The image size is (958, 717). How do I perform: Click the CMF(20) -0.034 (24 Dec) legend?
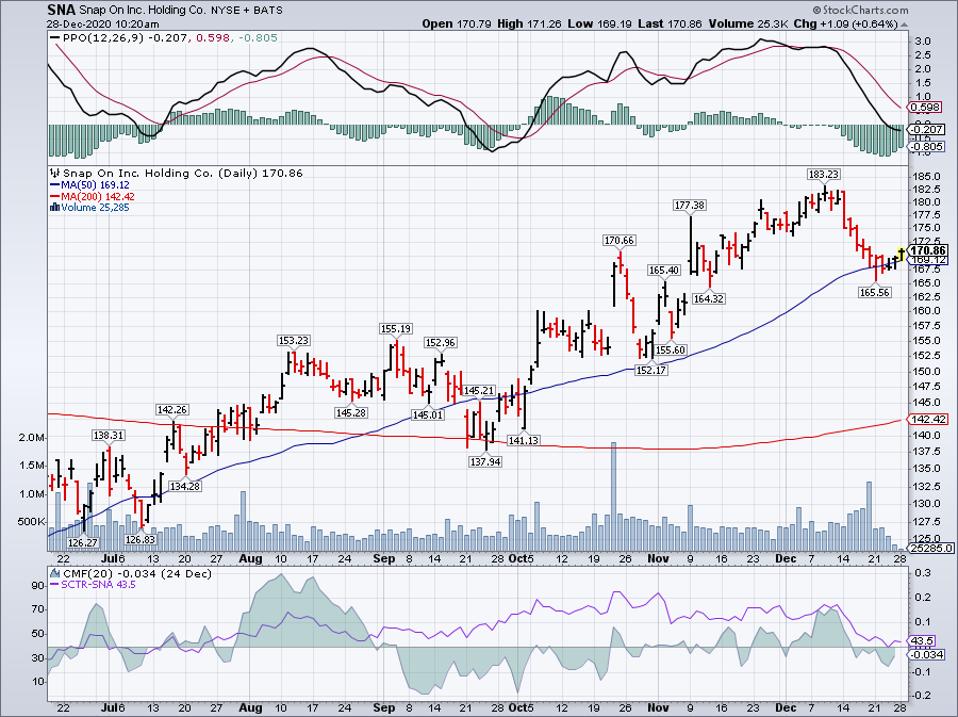(136, 574)
